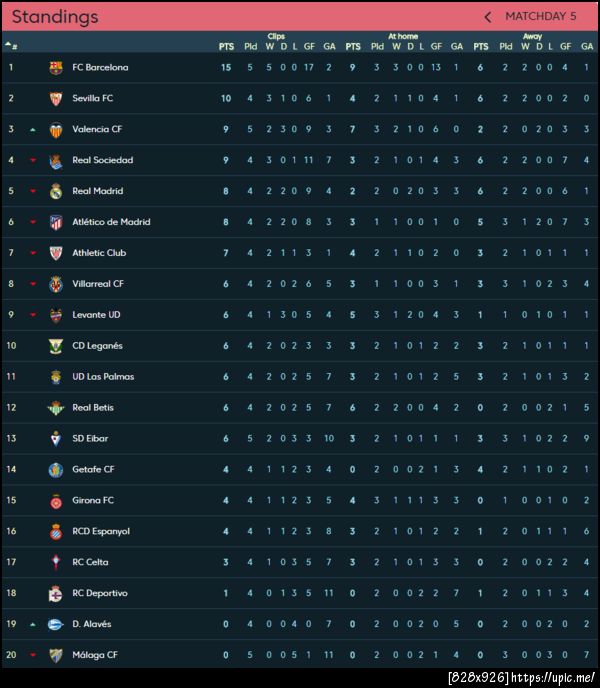Viewport: 600px width, 688px height.
Task: Click the RC Deportivo crest
Action: [56, 593]
